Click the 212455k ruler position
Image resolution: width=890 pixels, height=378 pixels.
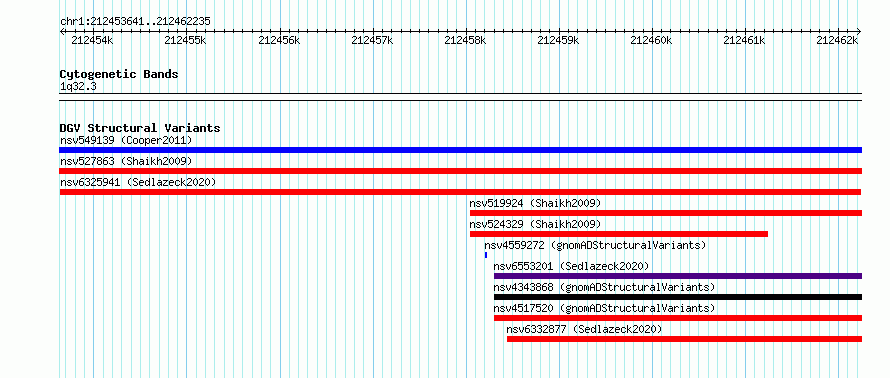pyautogui.click(x=186, y=40)
